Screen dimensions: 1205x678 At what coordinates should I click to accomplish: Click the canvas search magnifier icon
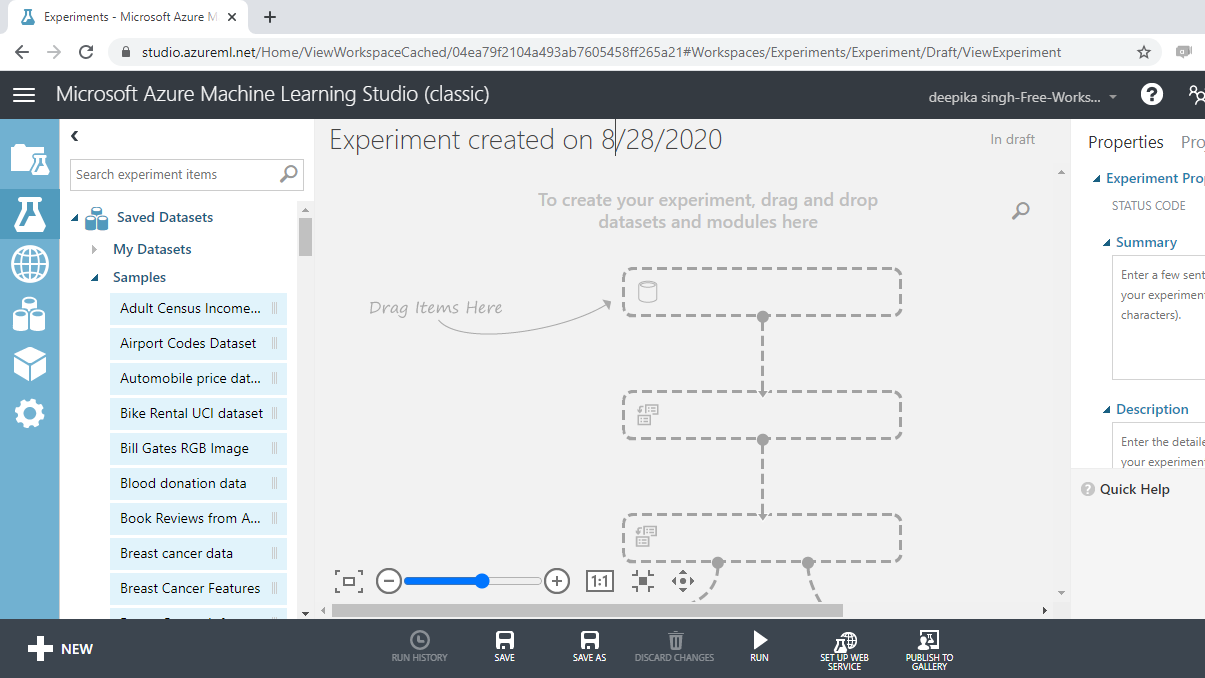point(1020,210)
